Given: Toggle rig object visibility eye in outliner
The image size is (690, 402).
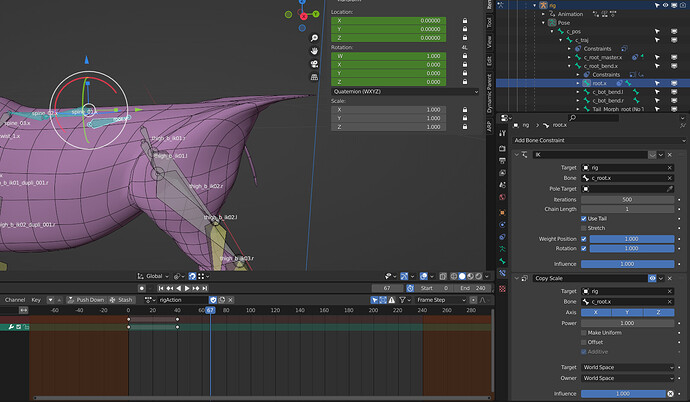Looking at the screenshot, I should coord(665,5).
